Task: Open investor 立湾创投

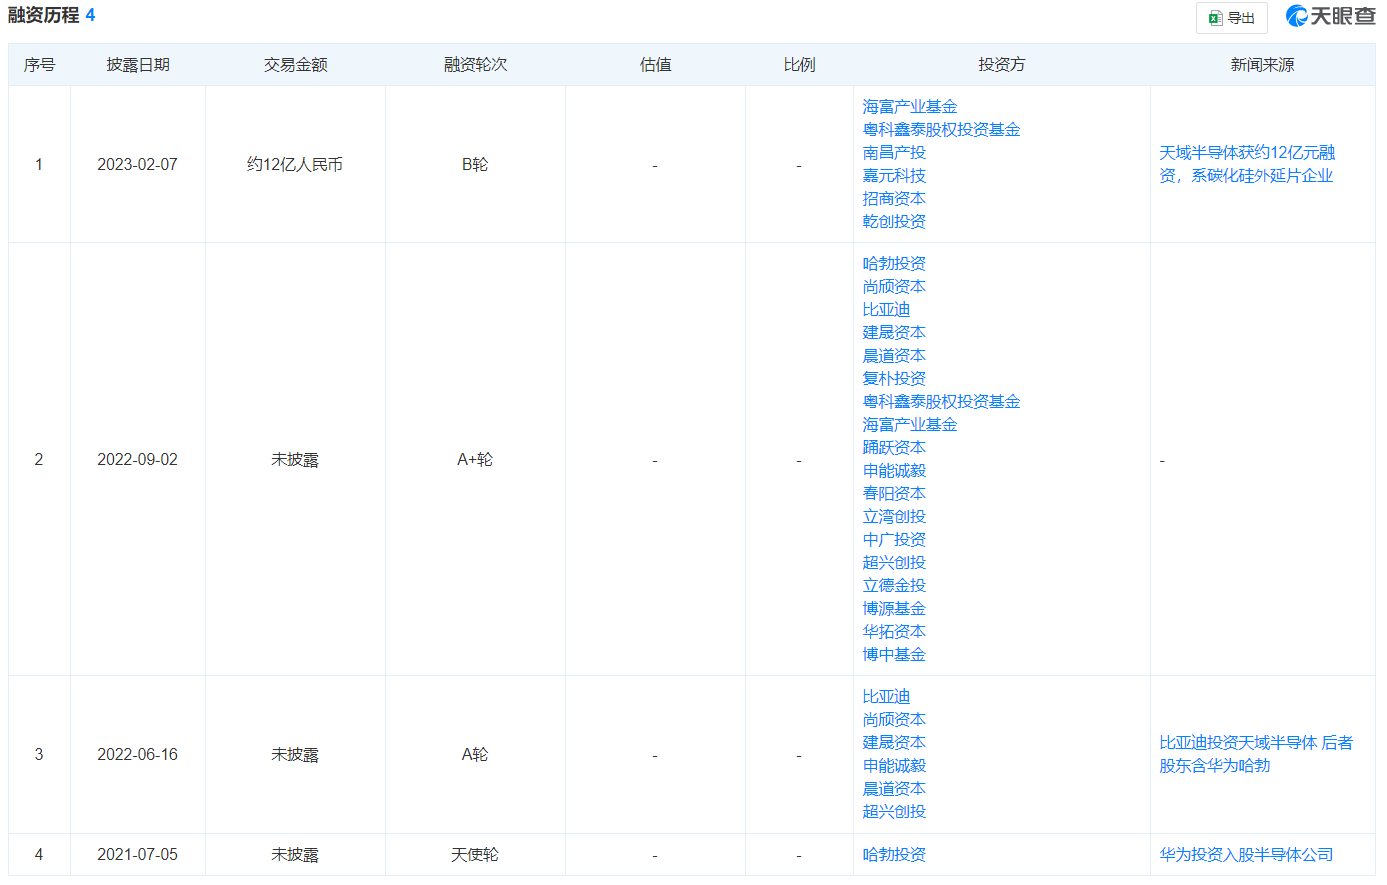Action: click(x=894, y=517)
